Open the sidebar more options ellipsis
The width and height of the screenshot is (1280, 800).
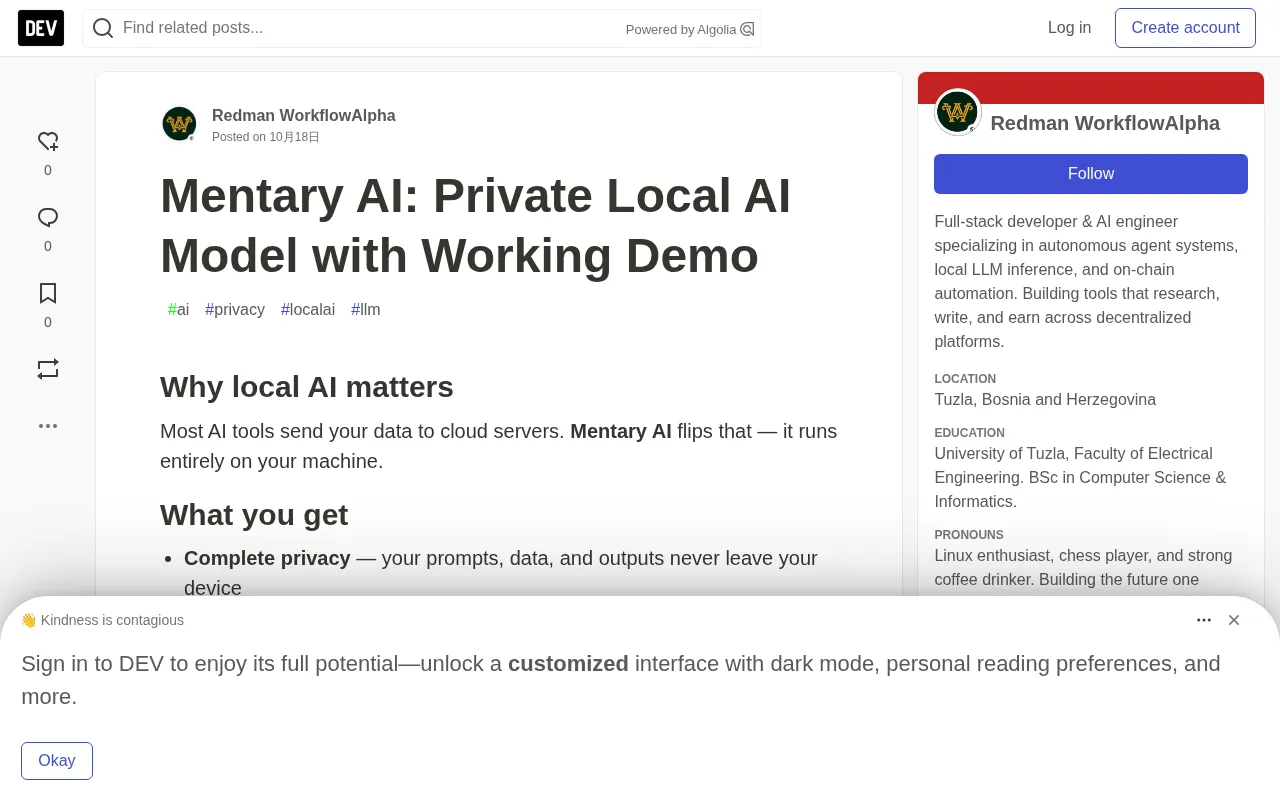click(48, 426)
